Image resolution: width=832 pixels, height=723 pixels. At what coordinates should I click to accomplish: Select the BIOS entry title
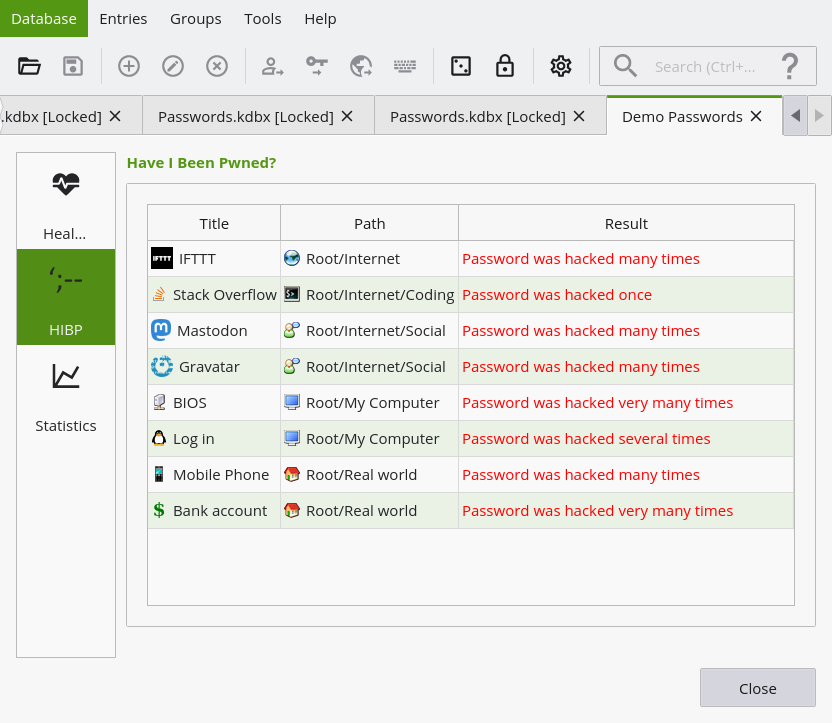coord(189,403)
